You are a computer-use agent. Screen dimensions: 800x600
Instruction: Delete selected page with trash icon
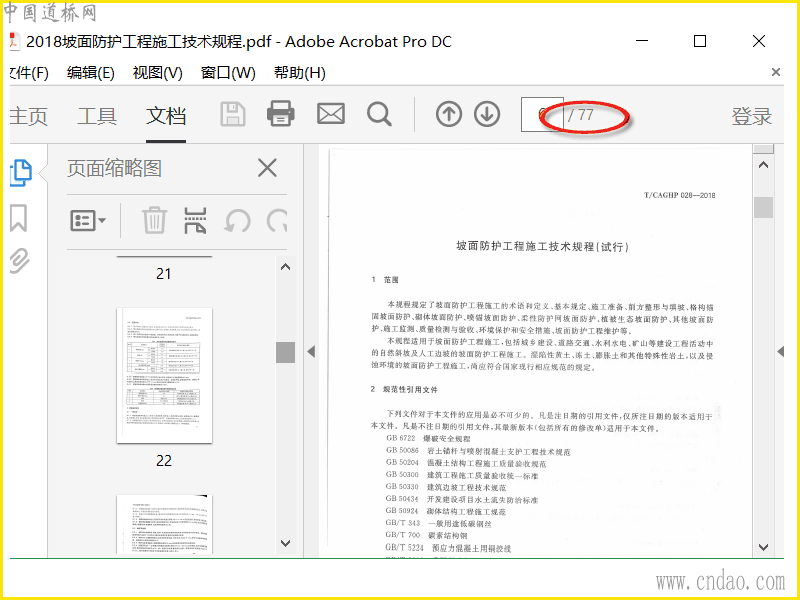coord(154,220)
